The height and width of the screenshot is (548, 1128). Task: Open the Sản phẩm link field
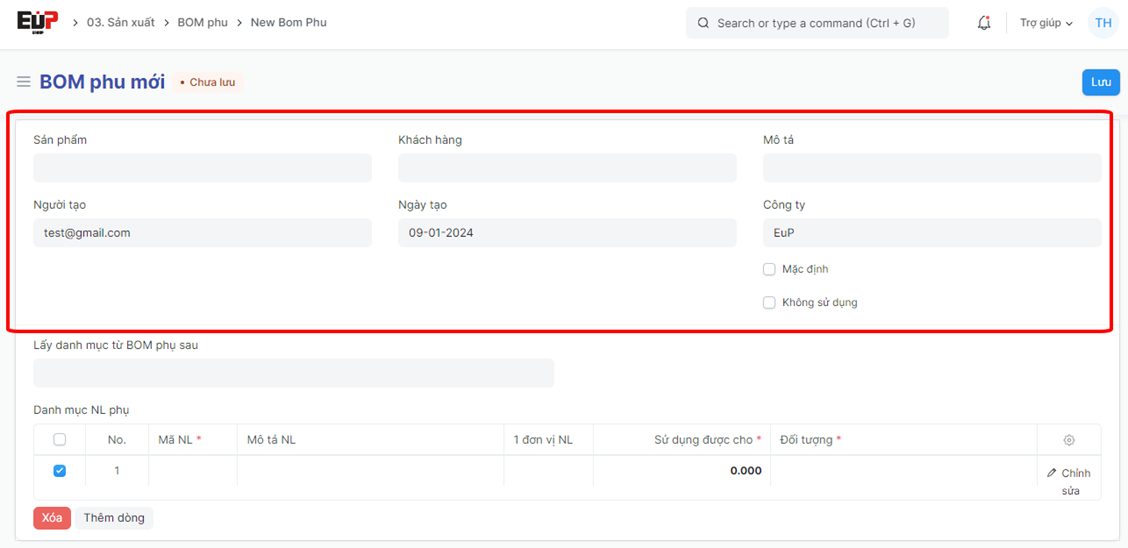point(202,168)
